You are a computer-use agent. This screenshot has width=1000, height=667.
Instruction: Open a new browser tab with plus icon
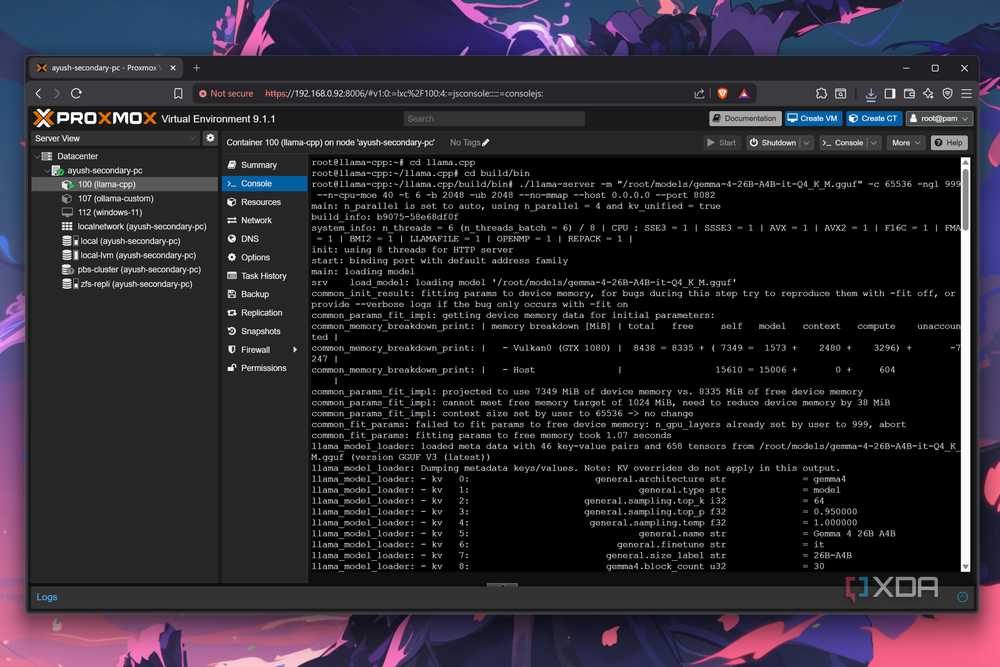[x=196, y=68]
